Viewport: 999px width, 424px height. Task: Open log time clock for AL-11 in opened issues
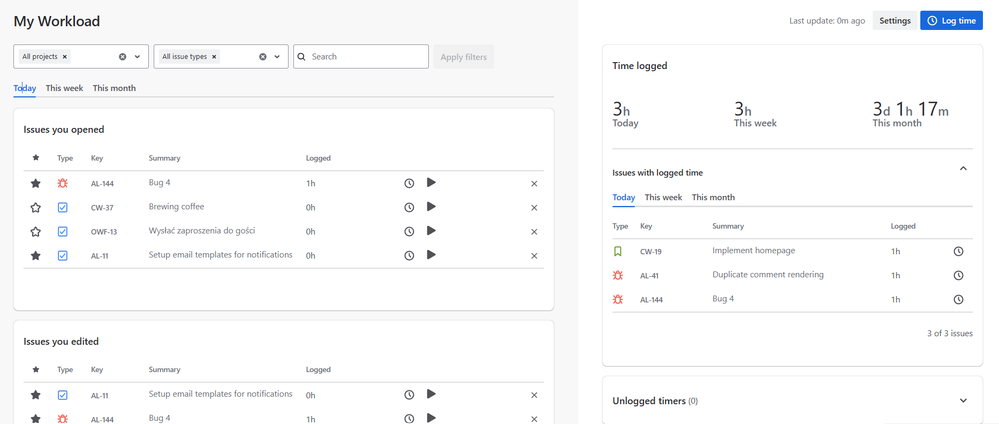click(x=409, y=255)
